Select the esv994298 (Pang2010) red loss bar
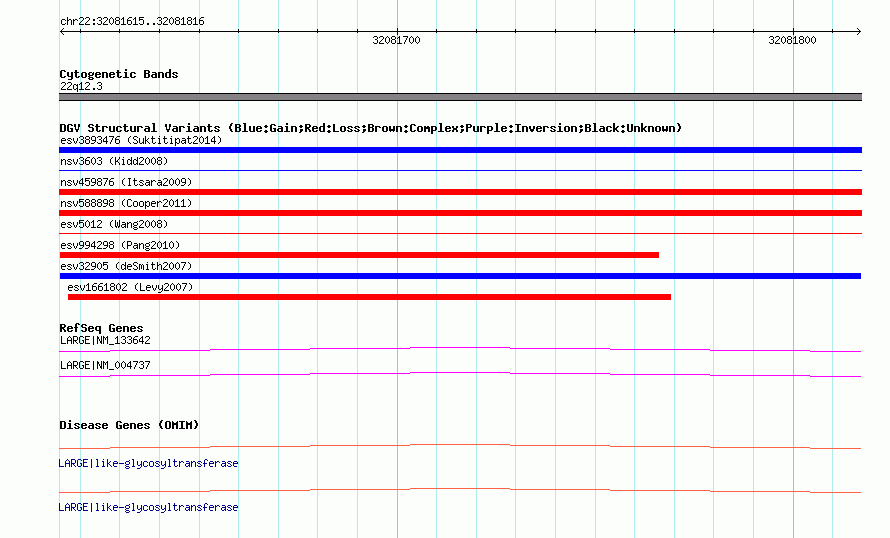The width and height of the screenshot is (890, 538). click(359, 255)
